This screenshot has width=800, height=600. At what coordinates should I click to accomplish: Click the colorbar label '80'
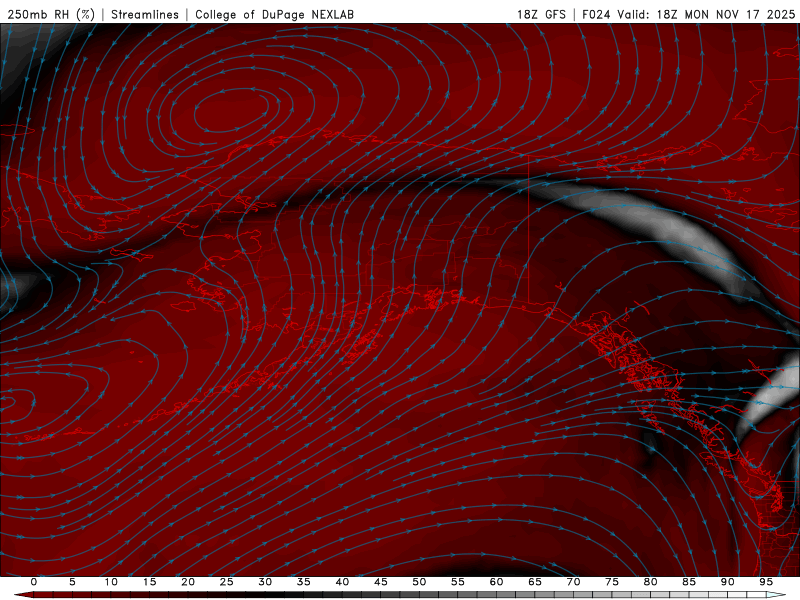(650, 582)
